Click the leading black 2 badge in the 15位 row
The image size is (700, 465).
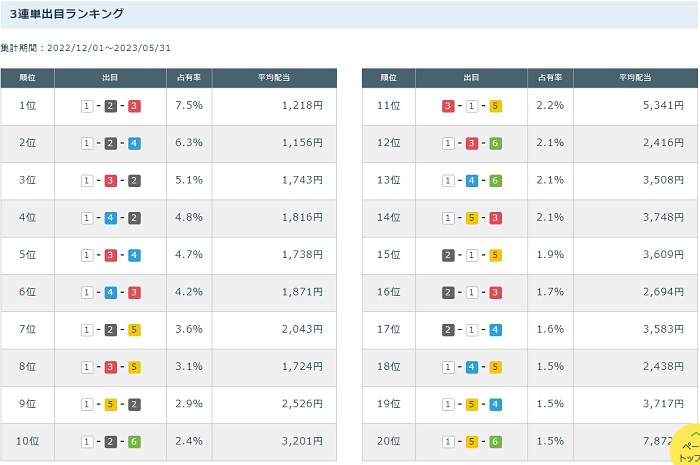pyautogui.click(x=448, y=255)
